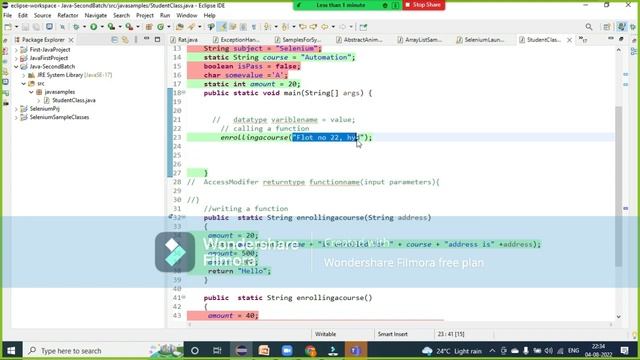Click Collapse All in Package Explorer

click(114, 40)
